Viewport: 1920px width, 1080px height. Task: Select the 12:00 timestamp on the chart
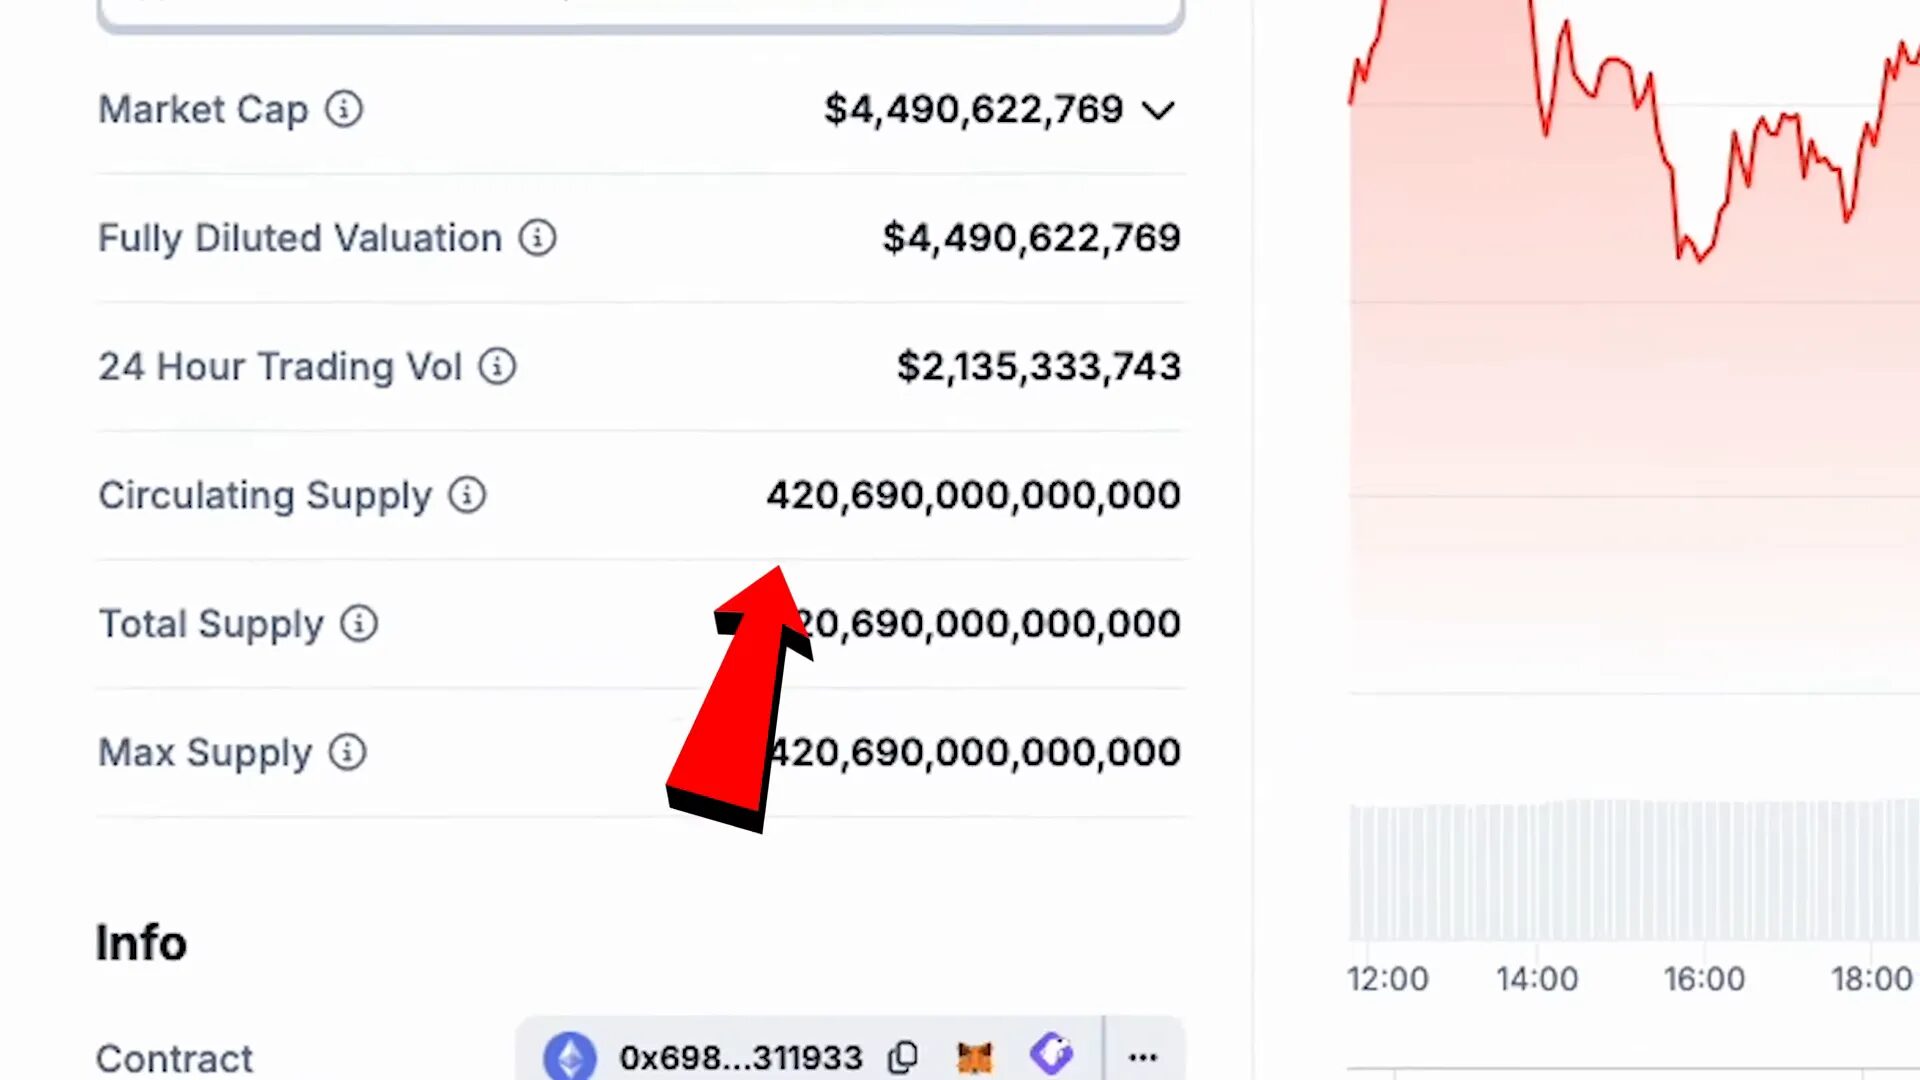pos(1388,978)
